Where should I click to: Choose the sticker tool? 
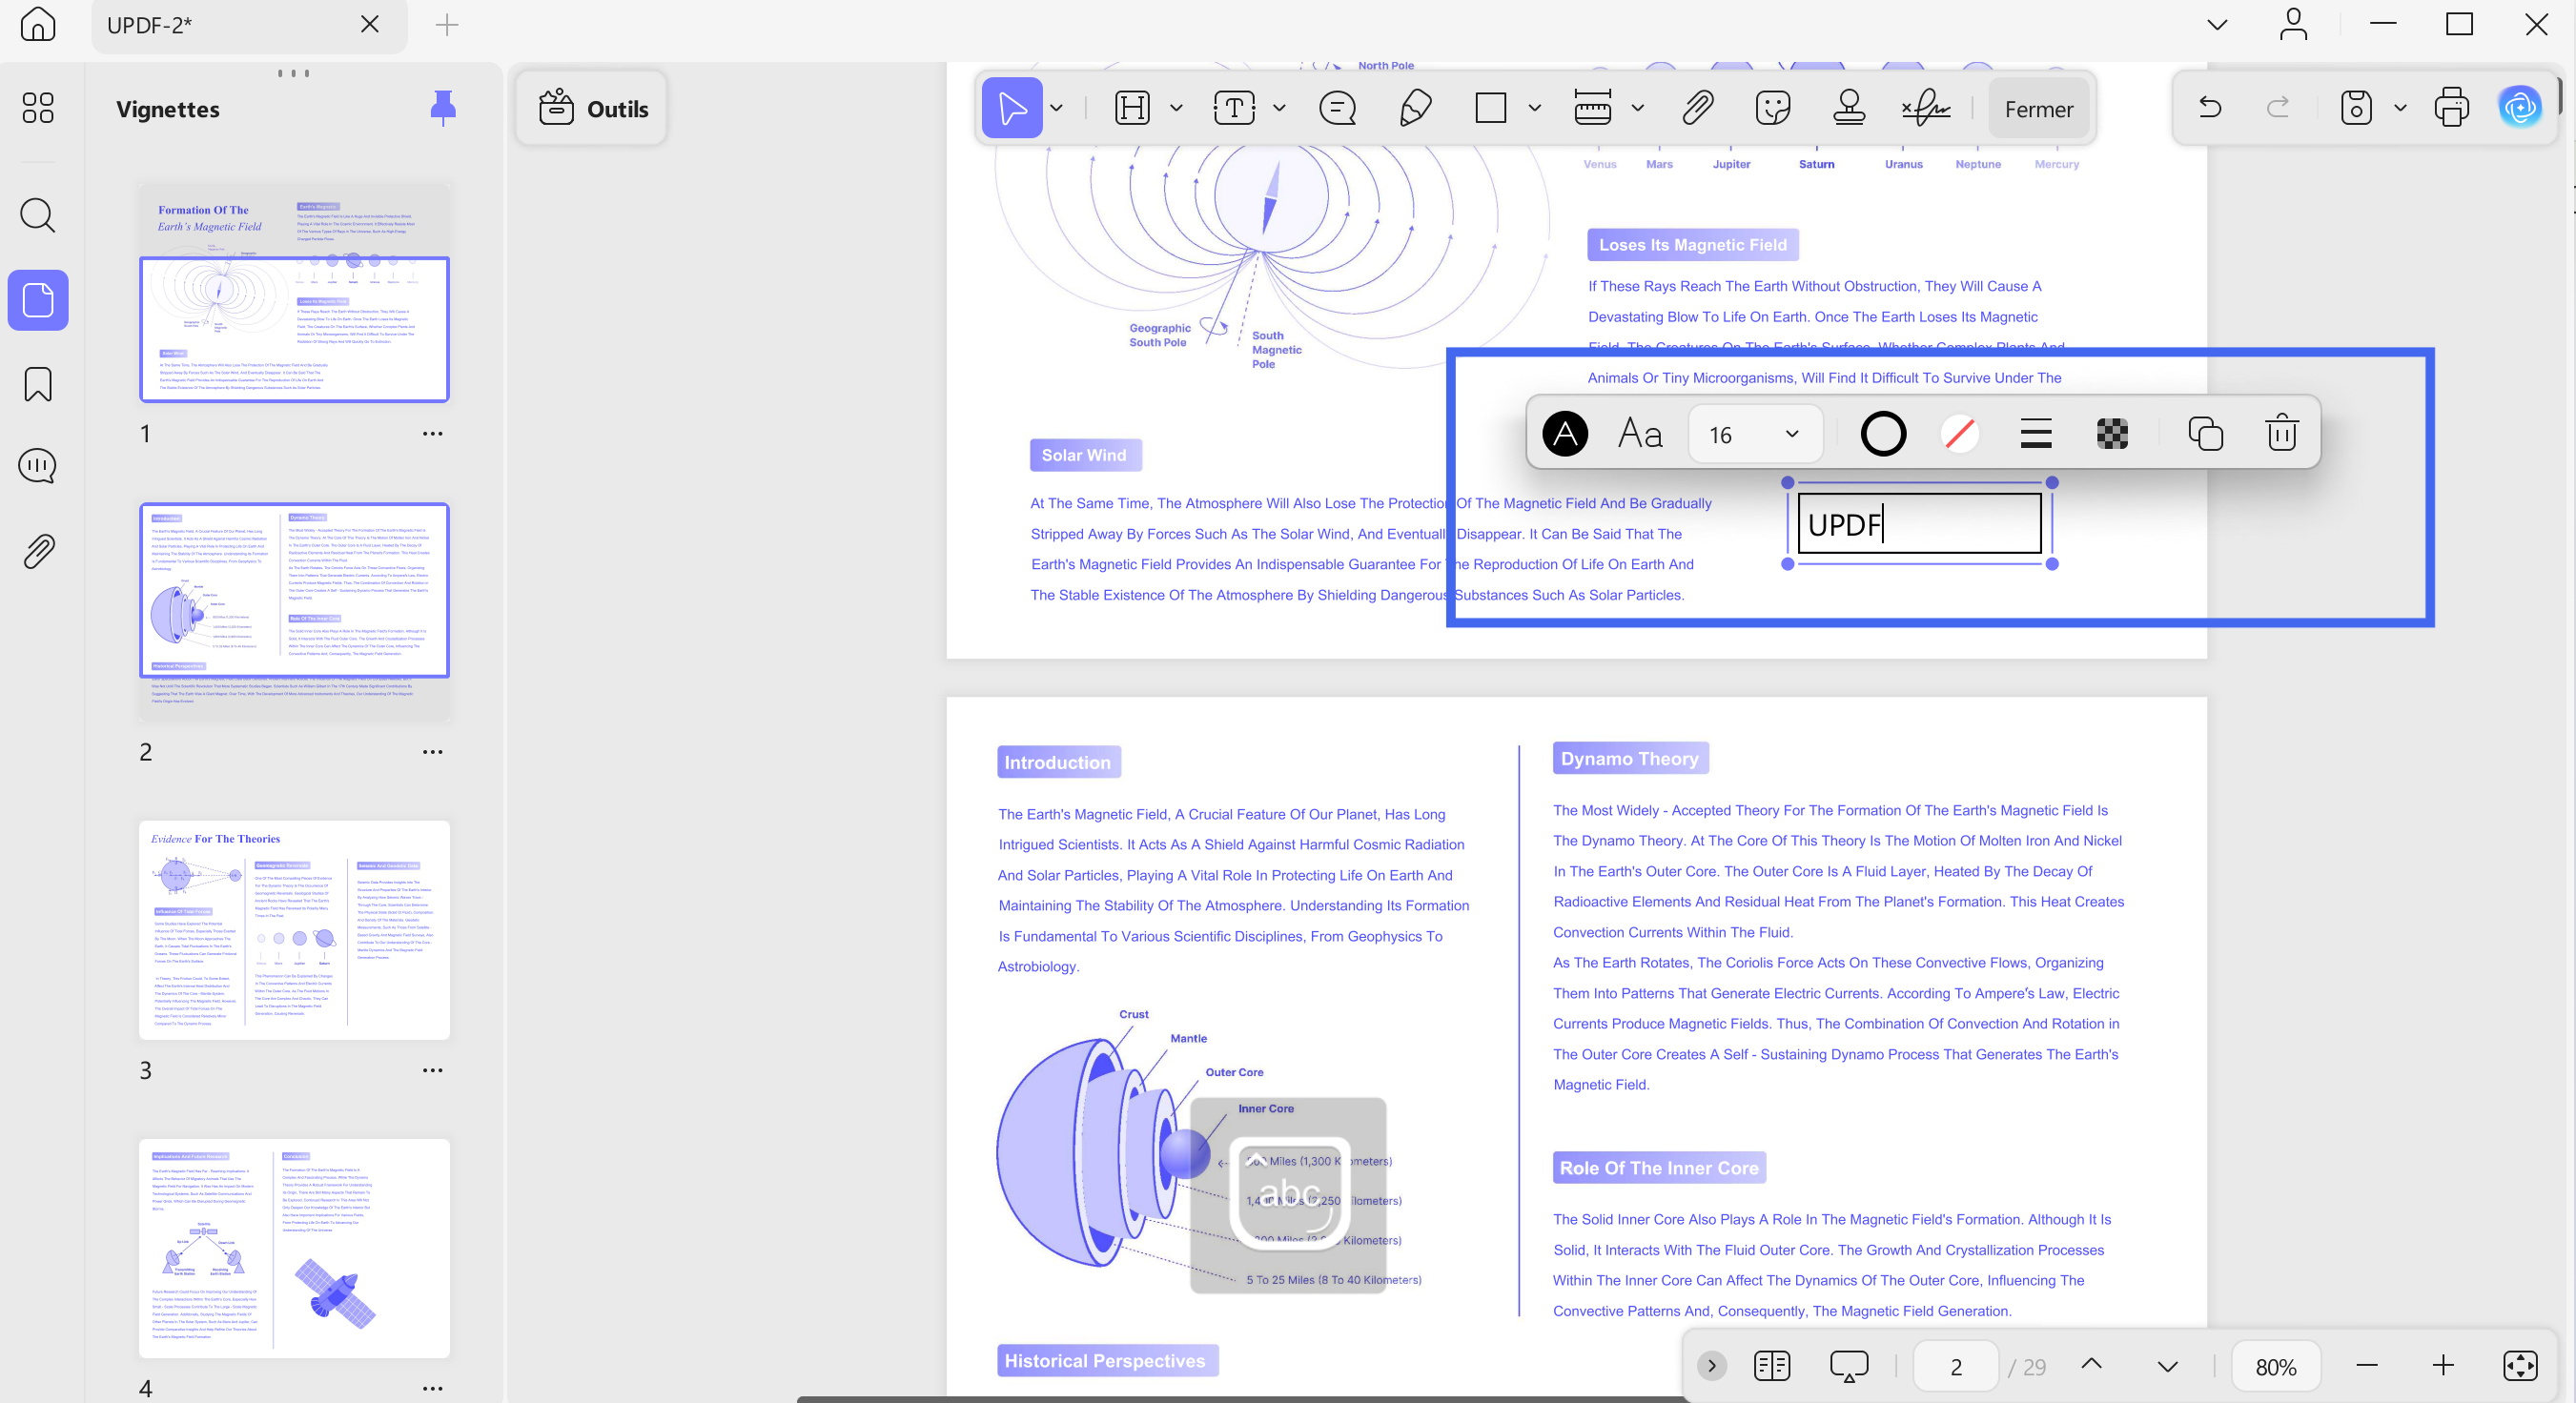[x=1772, y=108]
